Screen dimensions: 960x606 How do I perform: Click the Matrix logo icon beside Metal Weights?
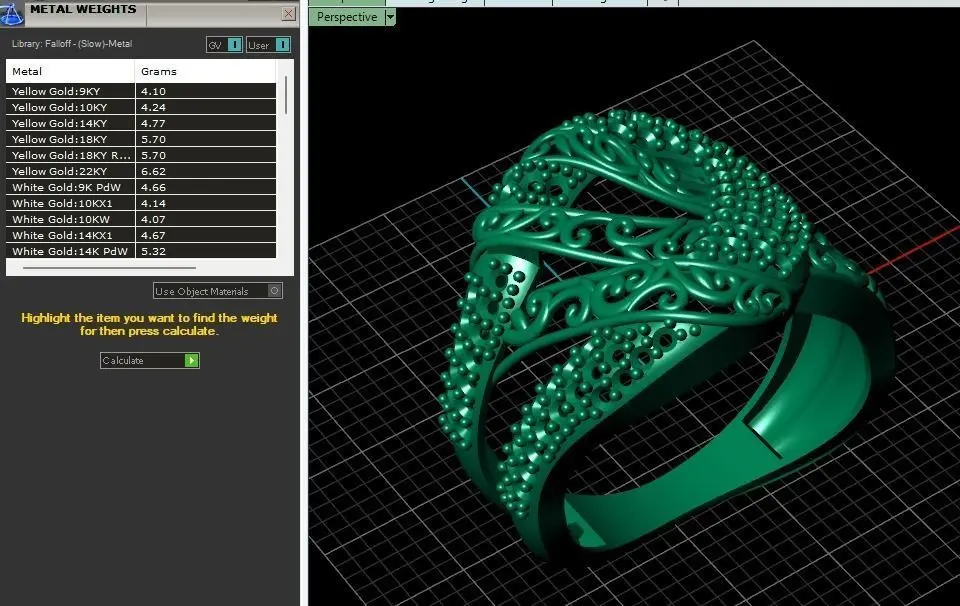[11, 13]
